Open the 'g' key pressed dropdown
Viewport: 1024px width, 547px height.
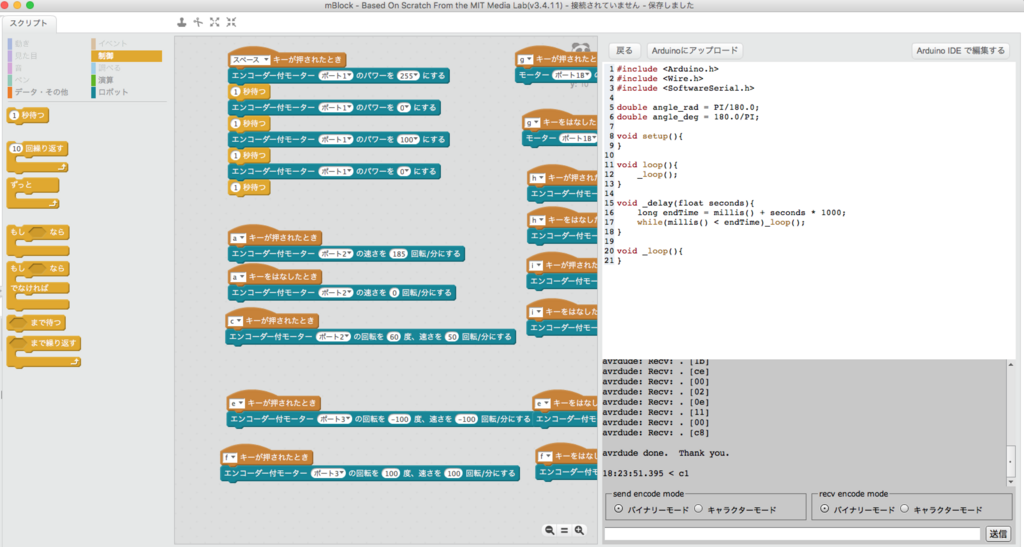point(526,59)
